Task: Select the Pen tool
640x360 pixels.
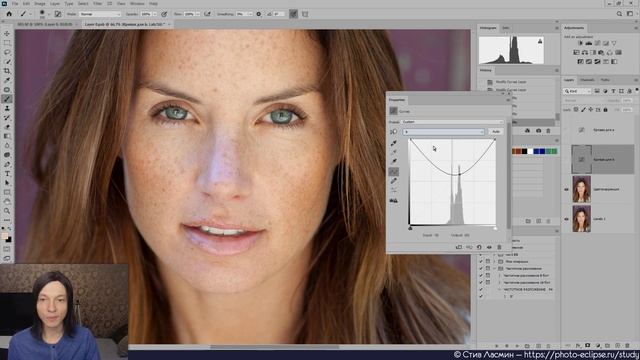Action: tap(7, 165)
